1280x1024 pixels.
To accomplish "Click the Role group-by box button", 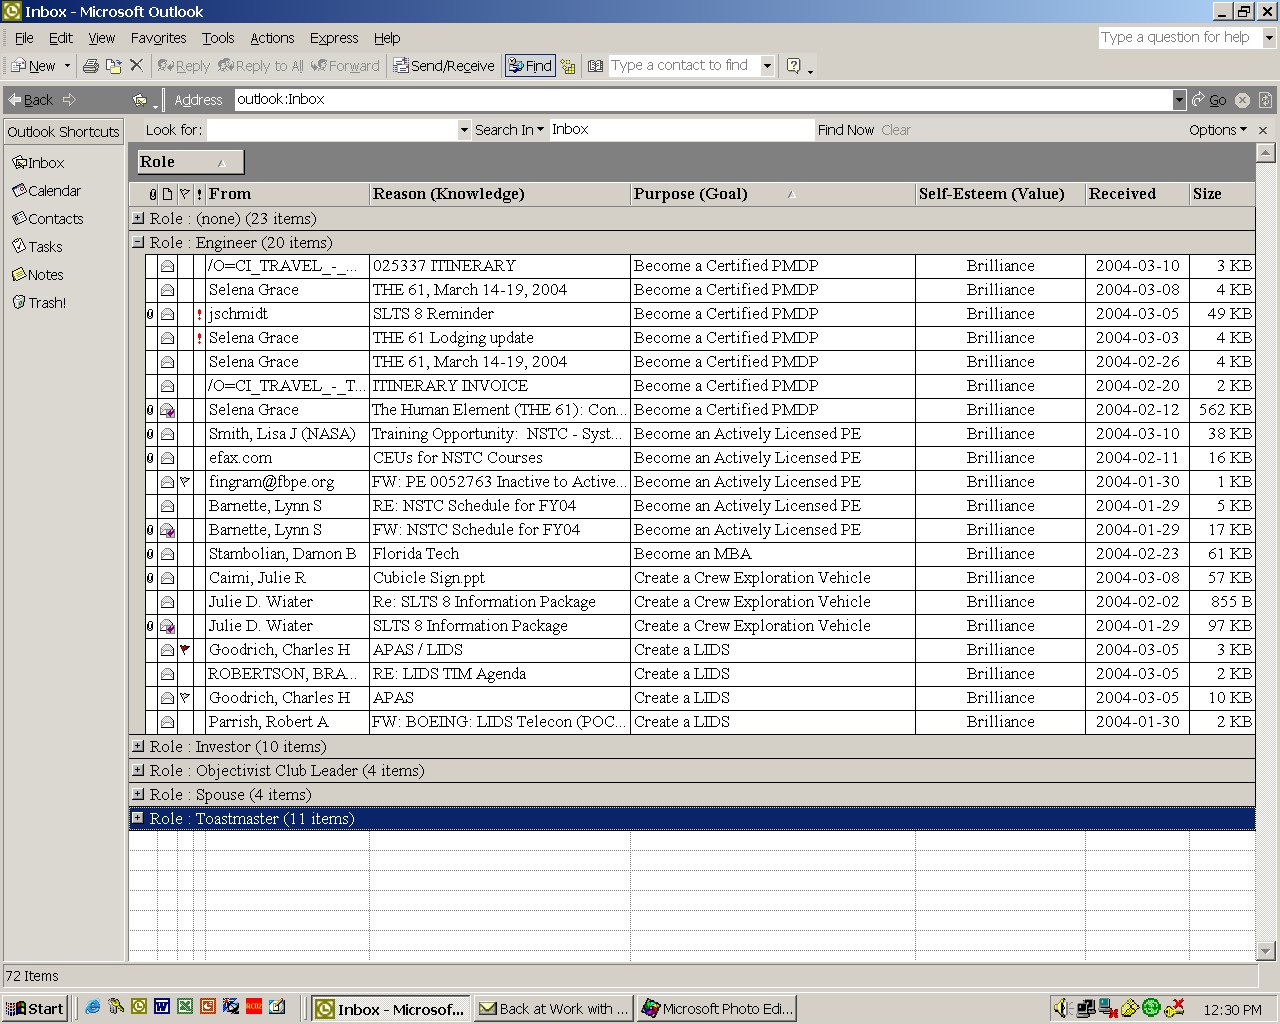I will point(190,162).
